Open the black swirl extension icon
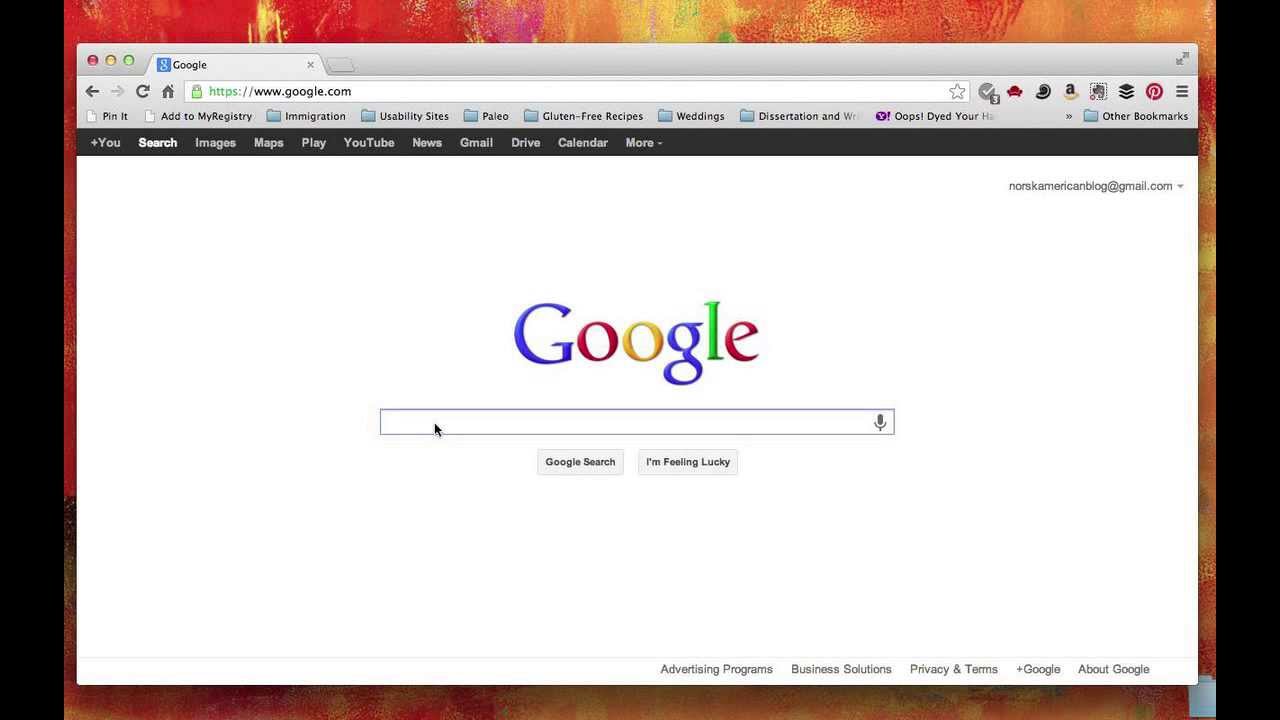Viewport: 1280px width, 720px height. click(1043, 91)
